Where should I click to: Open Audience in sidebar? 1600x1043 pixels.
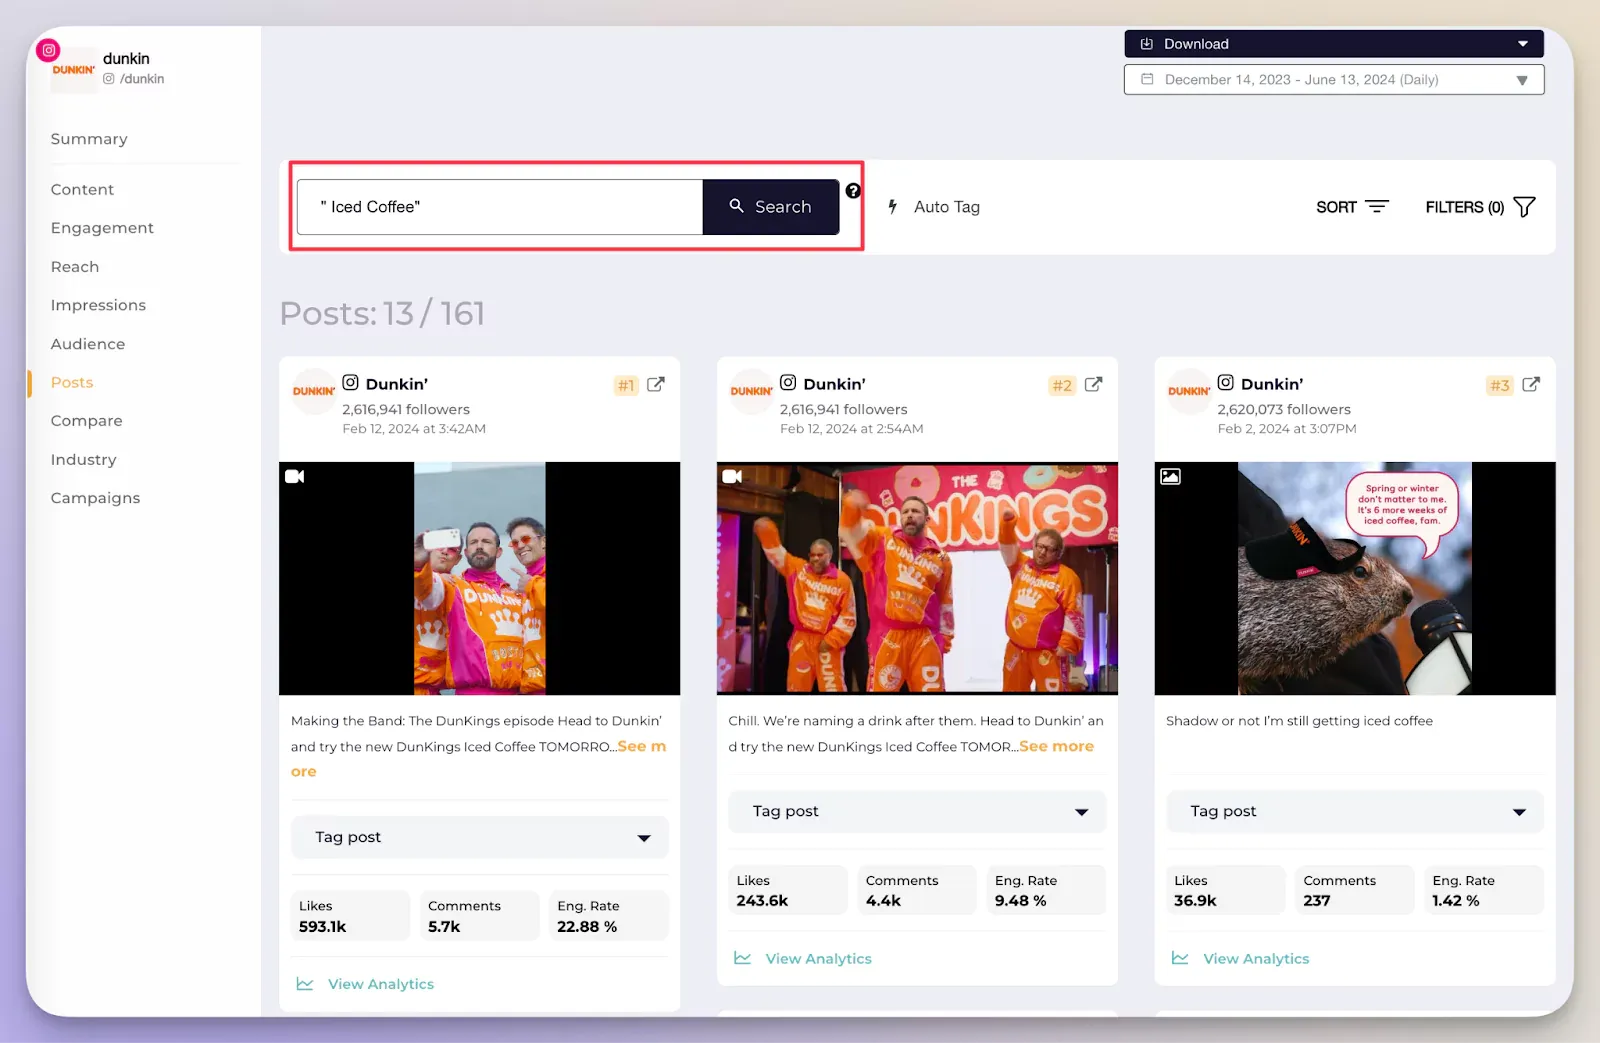pyautogui.click(x=88, y=344)
